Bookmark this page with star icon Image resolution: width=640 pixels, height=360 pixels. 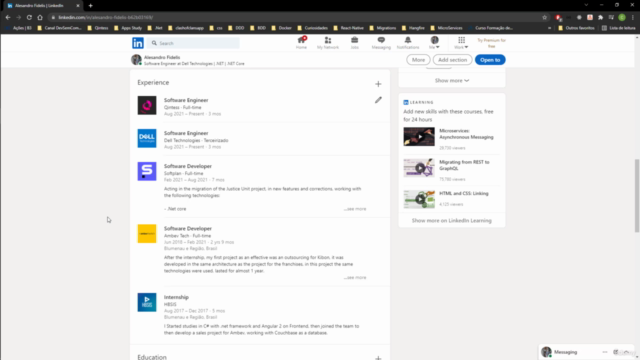pyautogui.click(x=544, y=18)
